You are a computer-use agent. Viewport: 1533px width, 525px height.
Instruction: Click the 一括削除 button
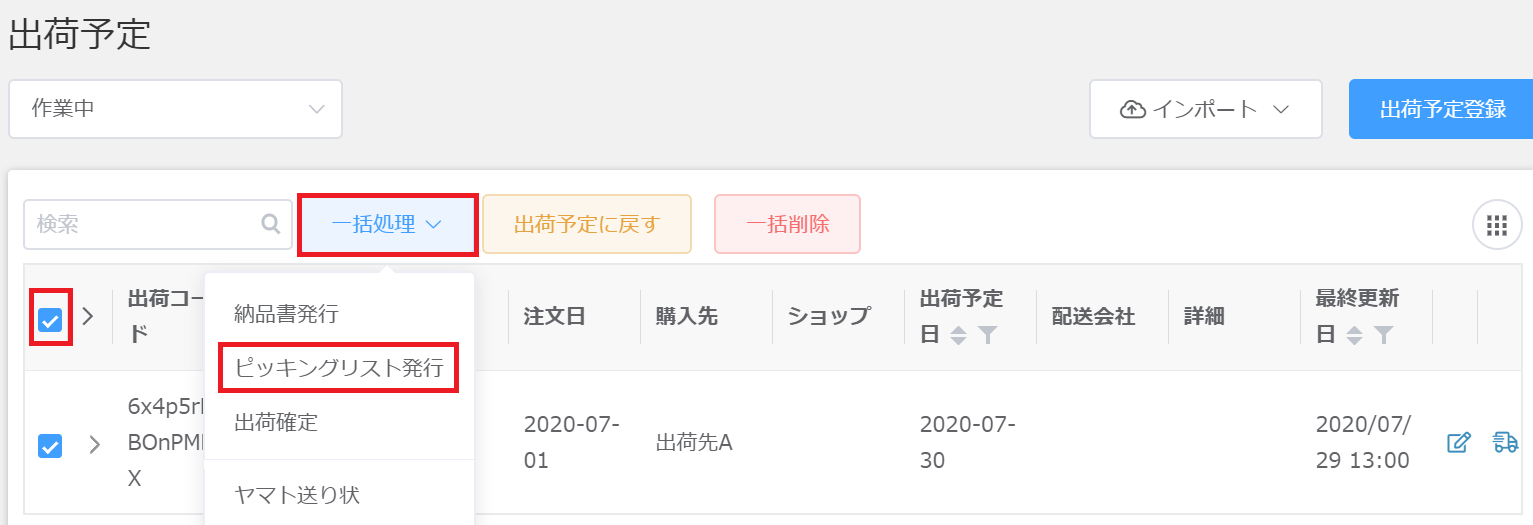point(787,224)
